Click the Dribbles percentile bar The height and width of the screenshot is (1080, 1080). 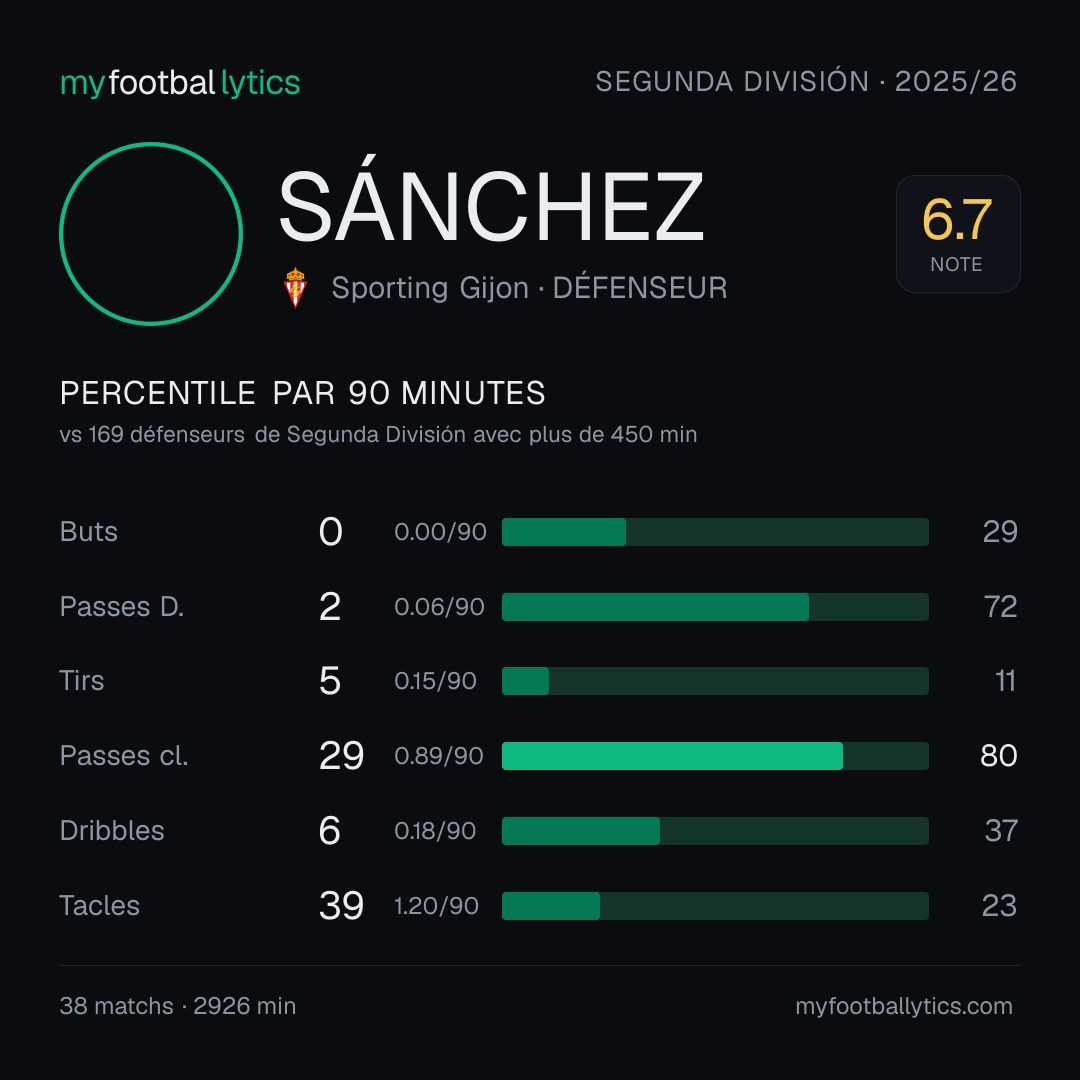[715, 831]
